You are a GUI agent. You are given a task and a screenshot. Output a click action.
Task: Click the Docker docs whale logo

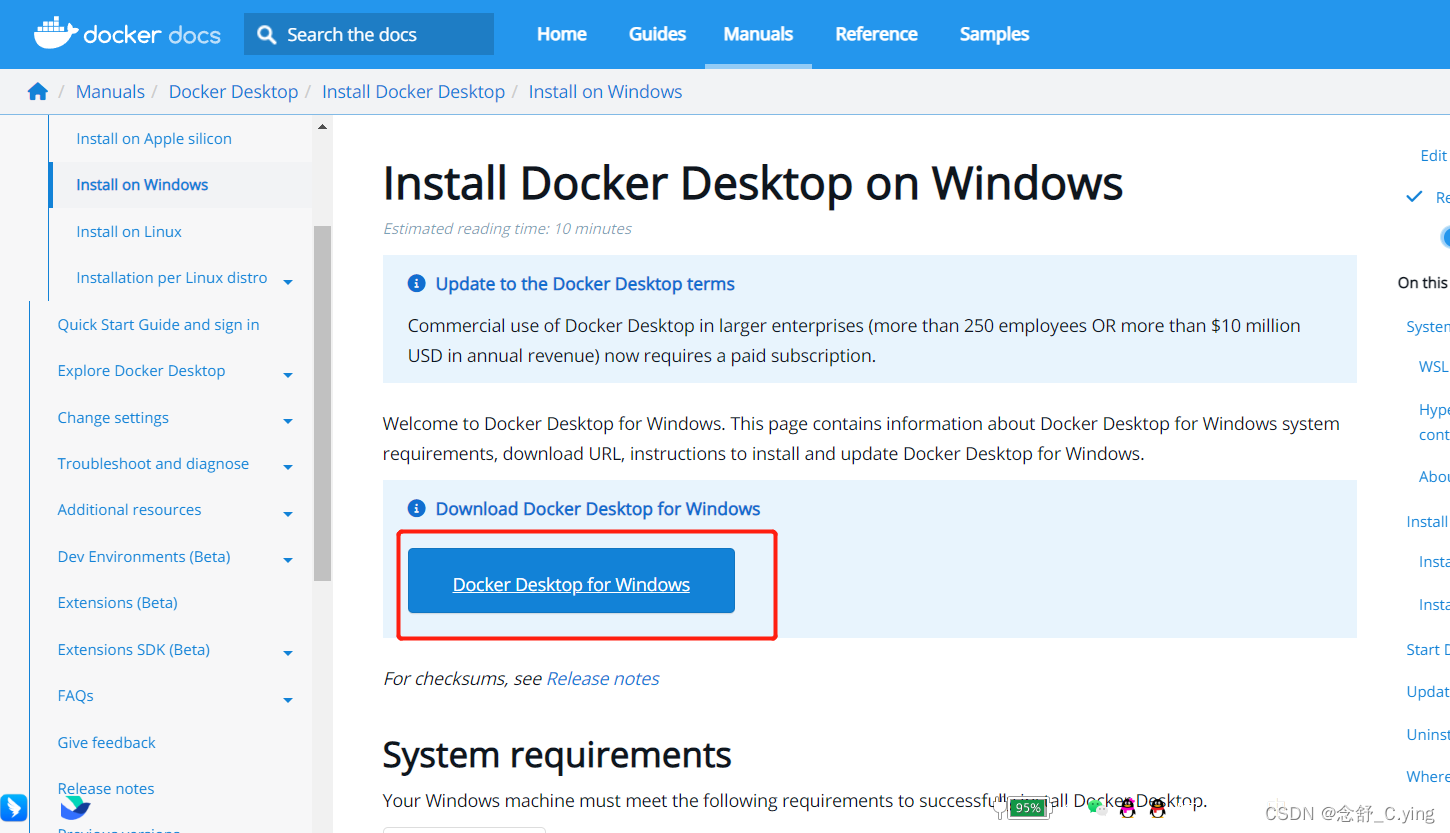pyautogui.click(x=56, y=33)
